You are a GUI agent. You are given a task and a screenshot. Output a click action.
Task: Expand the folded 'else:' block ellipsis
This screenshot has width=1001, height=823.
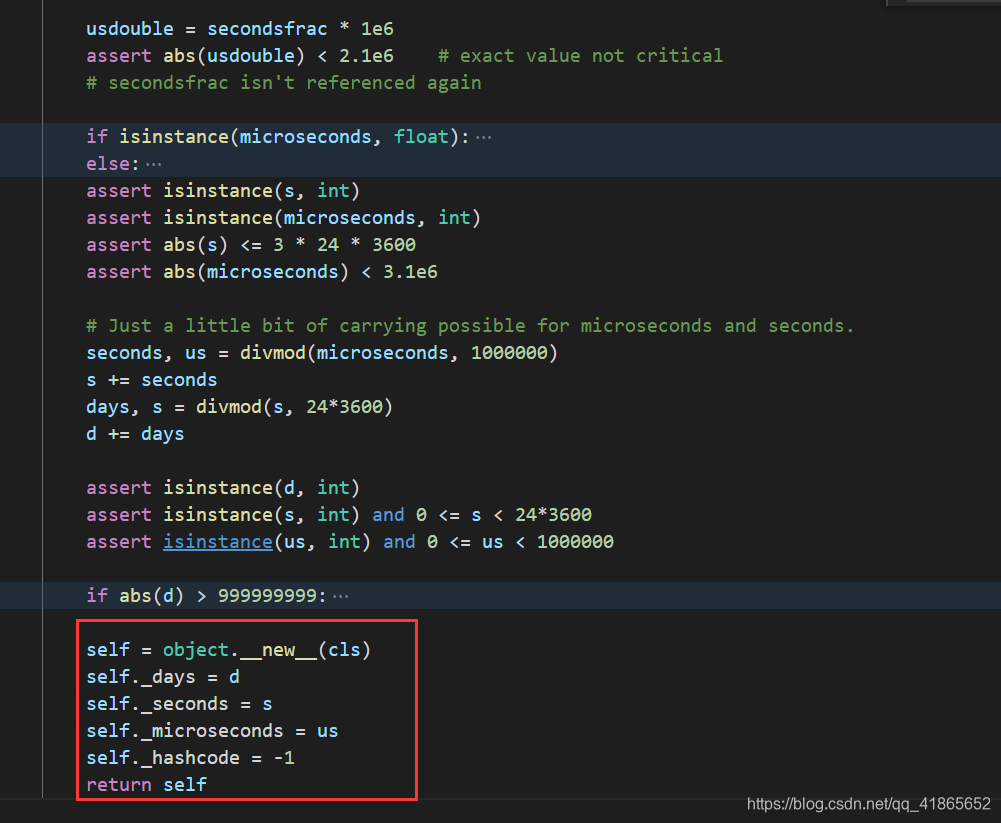point(153,165)
